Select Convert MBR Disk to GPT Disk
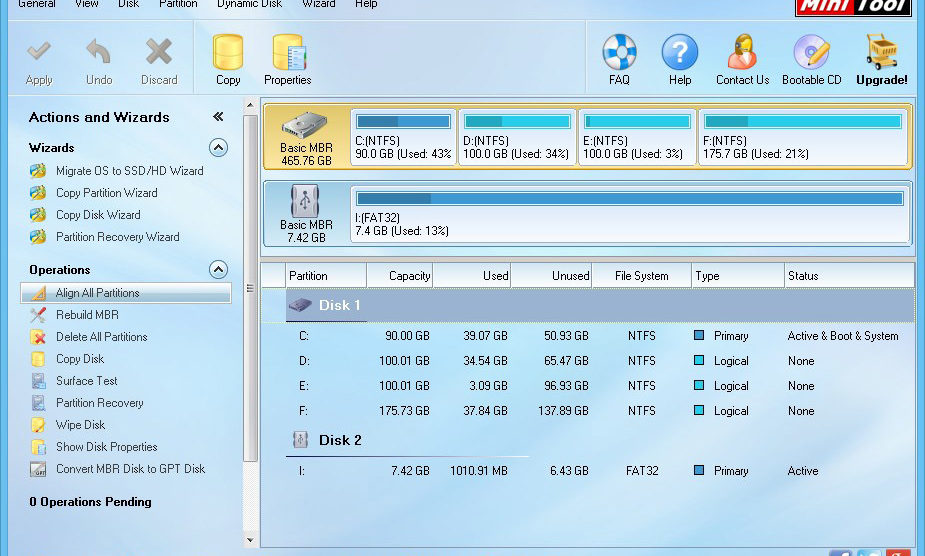The height and width of the screenshot is (556, 925). click(130, 469)
